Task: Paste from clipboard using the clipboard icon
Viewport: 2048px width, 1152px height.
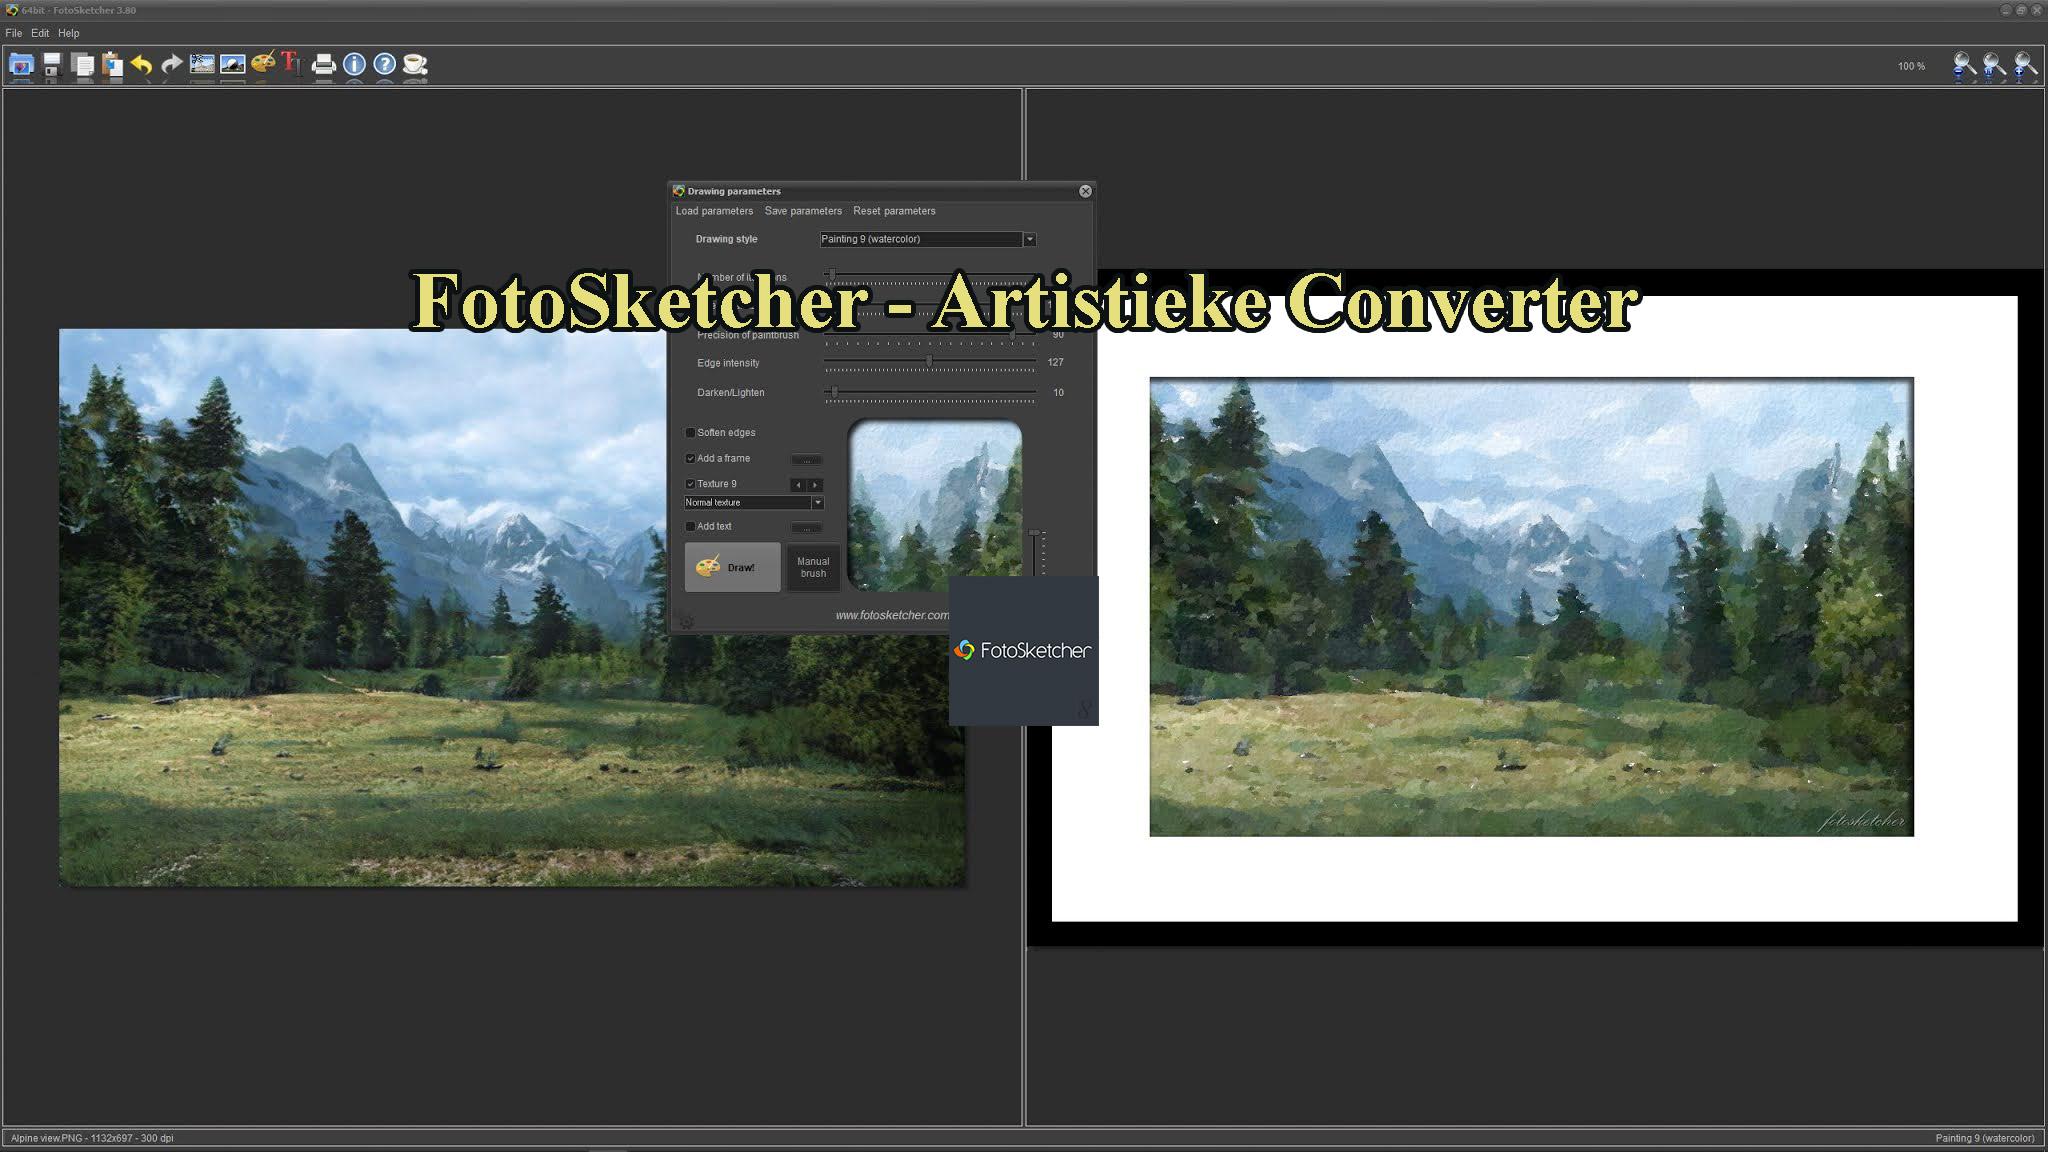Action: [x=112, y=65]
